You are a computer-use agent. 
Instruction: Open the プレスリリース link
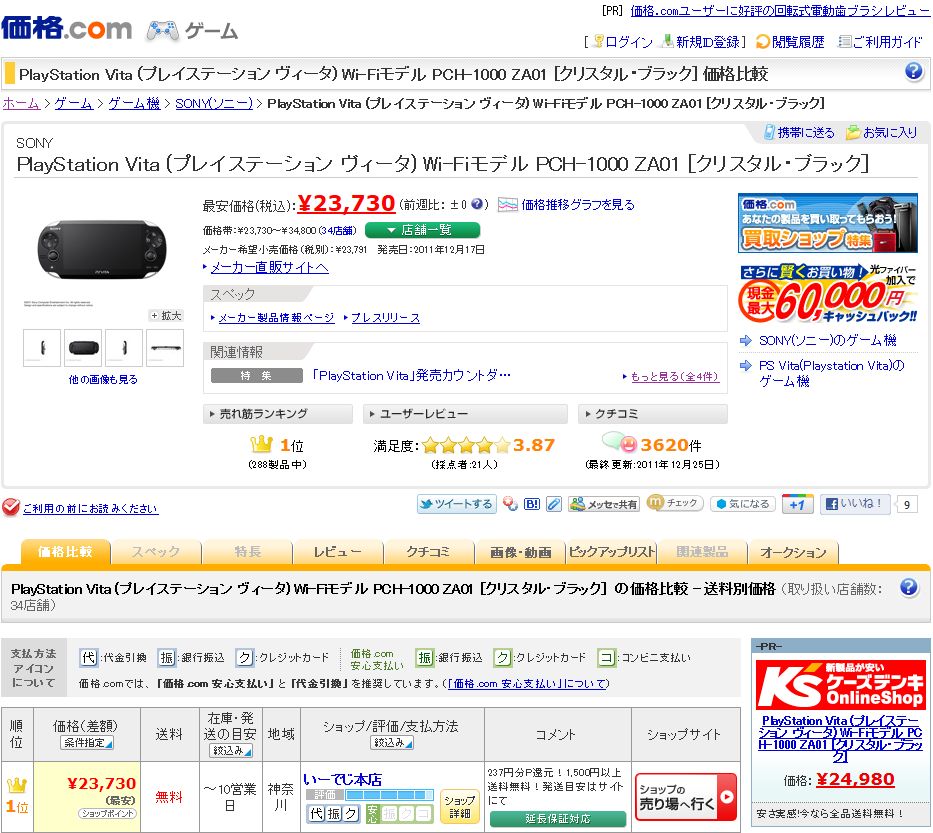click(x=386, y=318)
